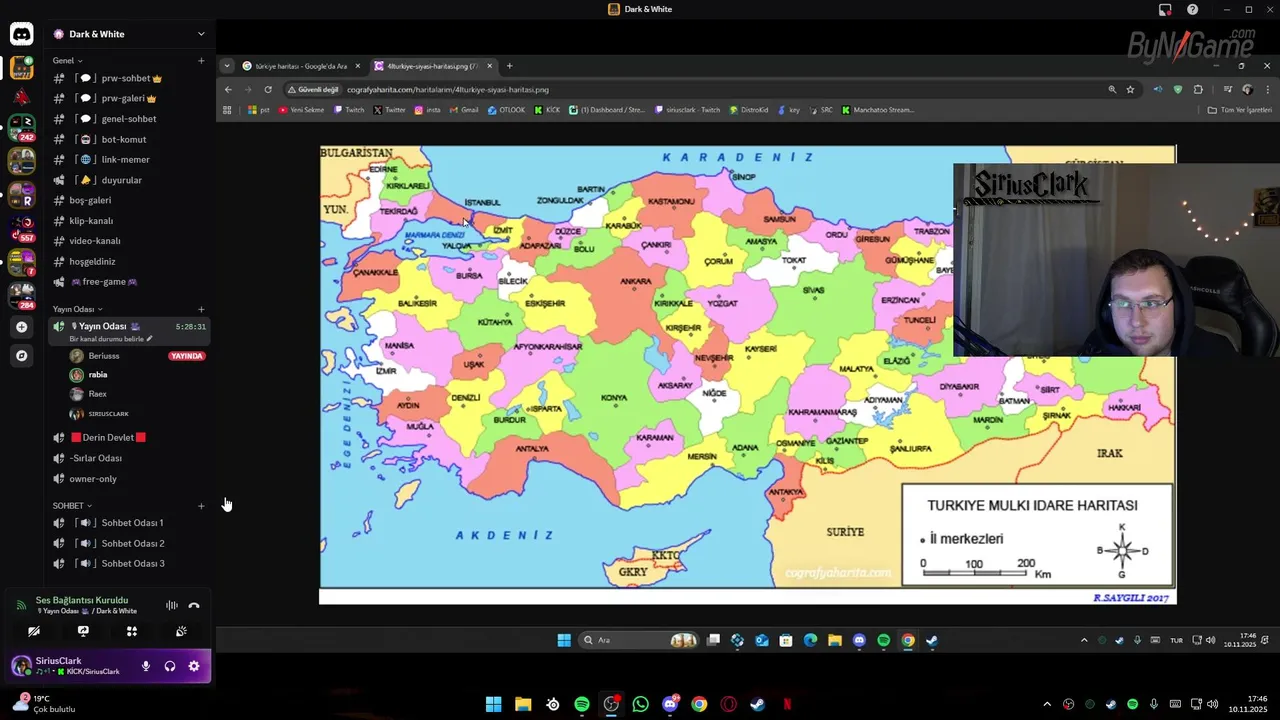The width and height of the screenshot is (1280, 720).
Task: Open DistroKid bookmark in bookmarks bar
Action: pyautogui.click(x=749, y=110)
